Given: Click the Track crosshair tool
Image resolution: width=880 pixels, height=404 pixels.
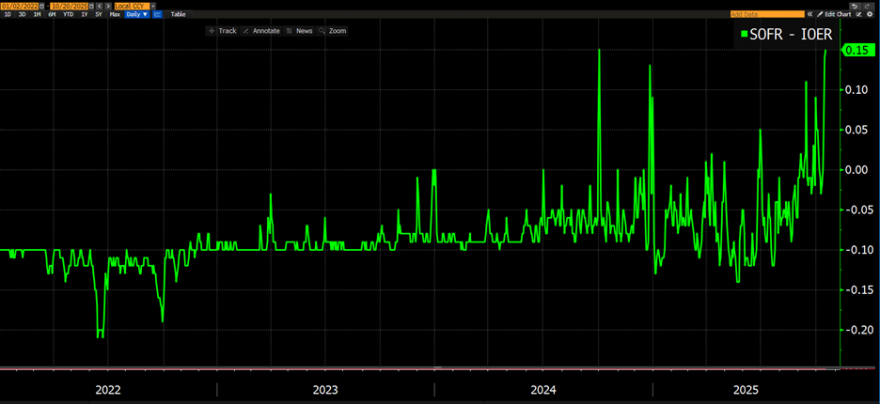Looking at the screenshot, I should [x=223, y=31].
